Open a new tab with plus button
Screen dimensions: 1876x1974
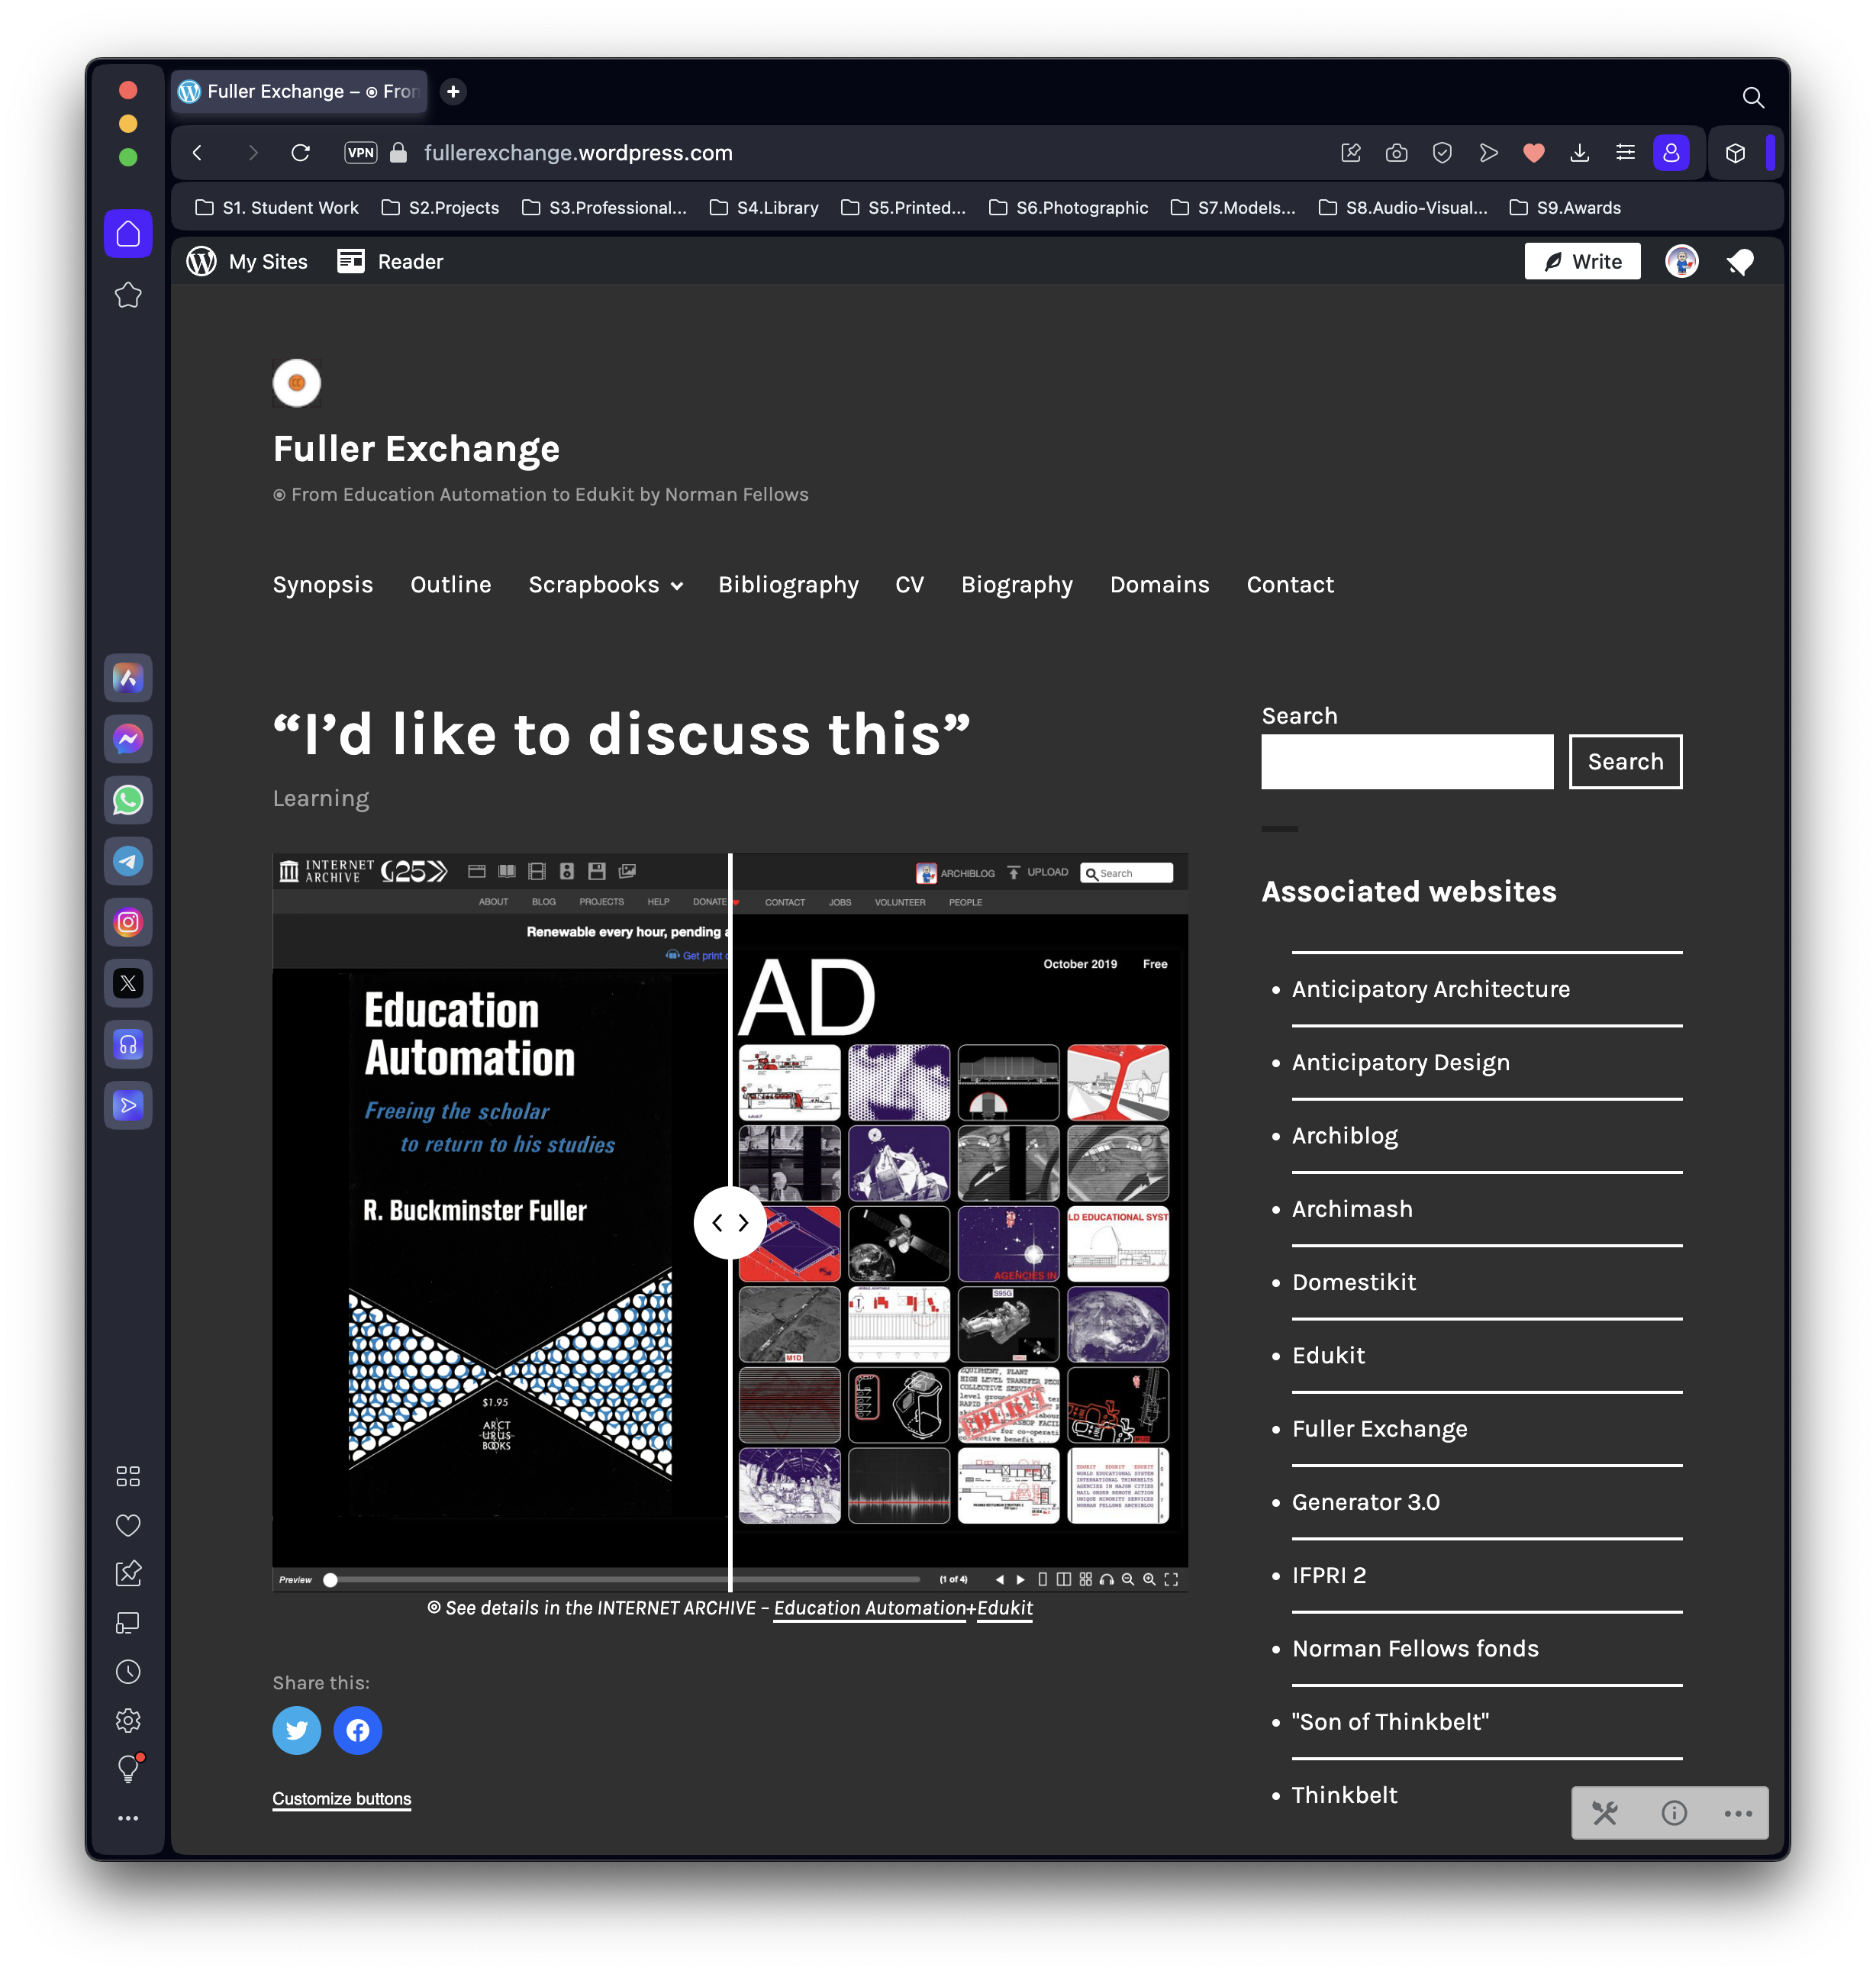click(453, 92)
